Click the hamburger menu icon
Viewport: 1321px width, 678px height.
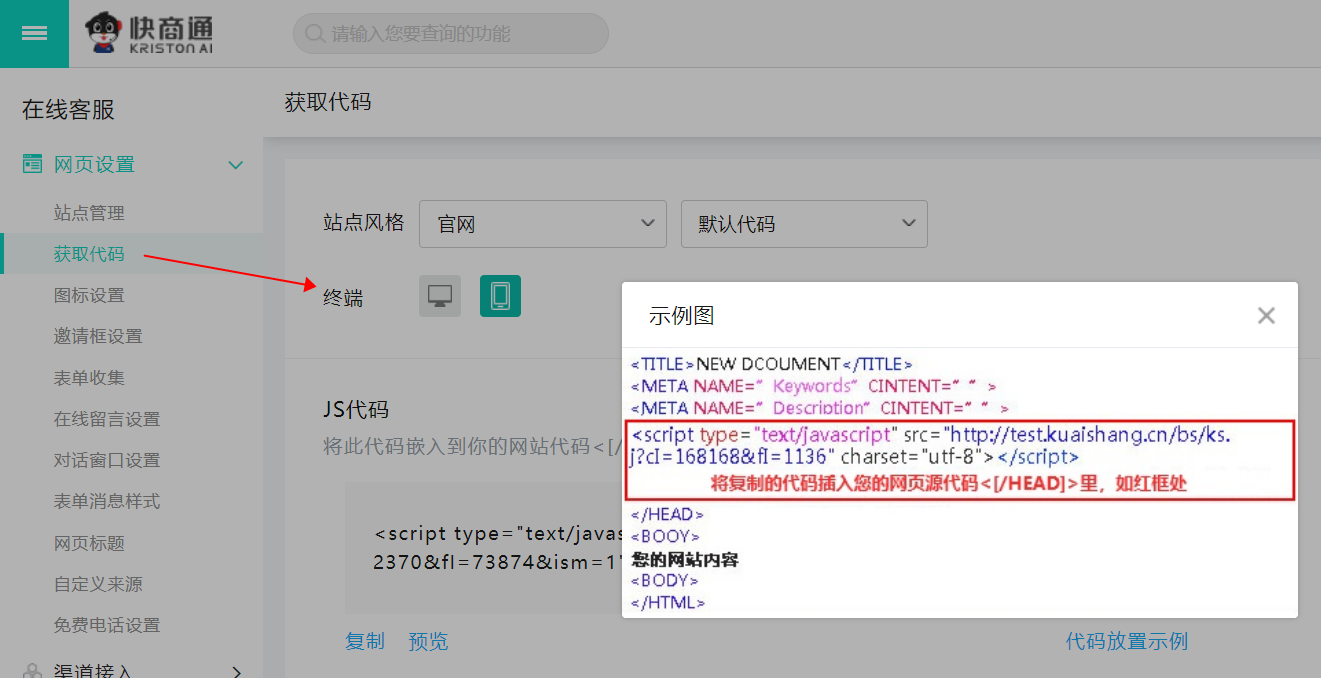34,33
